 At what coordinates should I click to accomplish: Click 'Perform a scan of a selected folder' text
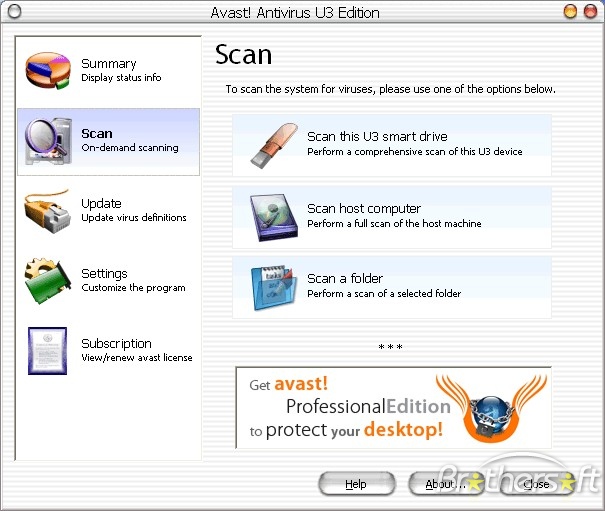(x=384, y=294)
